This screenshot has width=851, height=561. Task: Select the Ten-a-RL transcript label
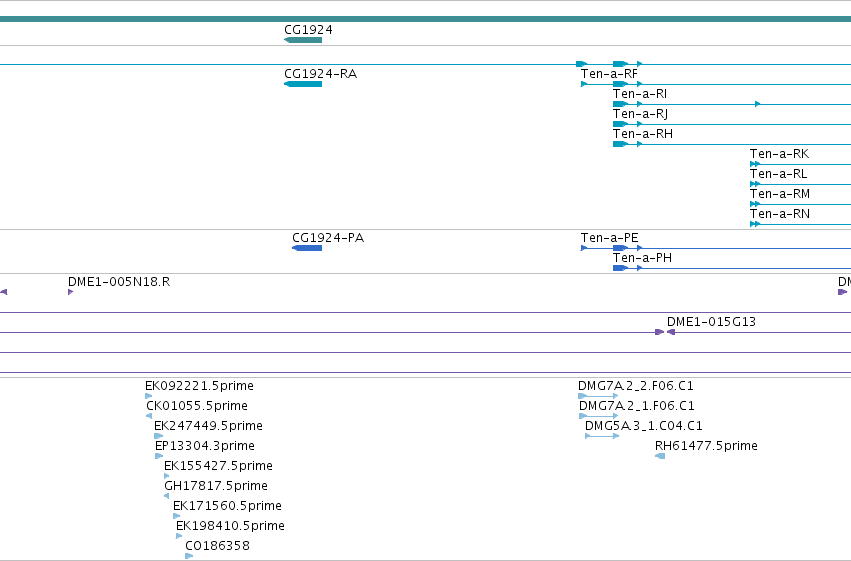point(778,174)
